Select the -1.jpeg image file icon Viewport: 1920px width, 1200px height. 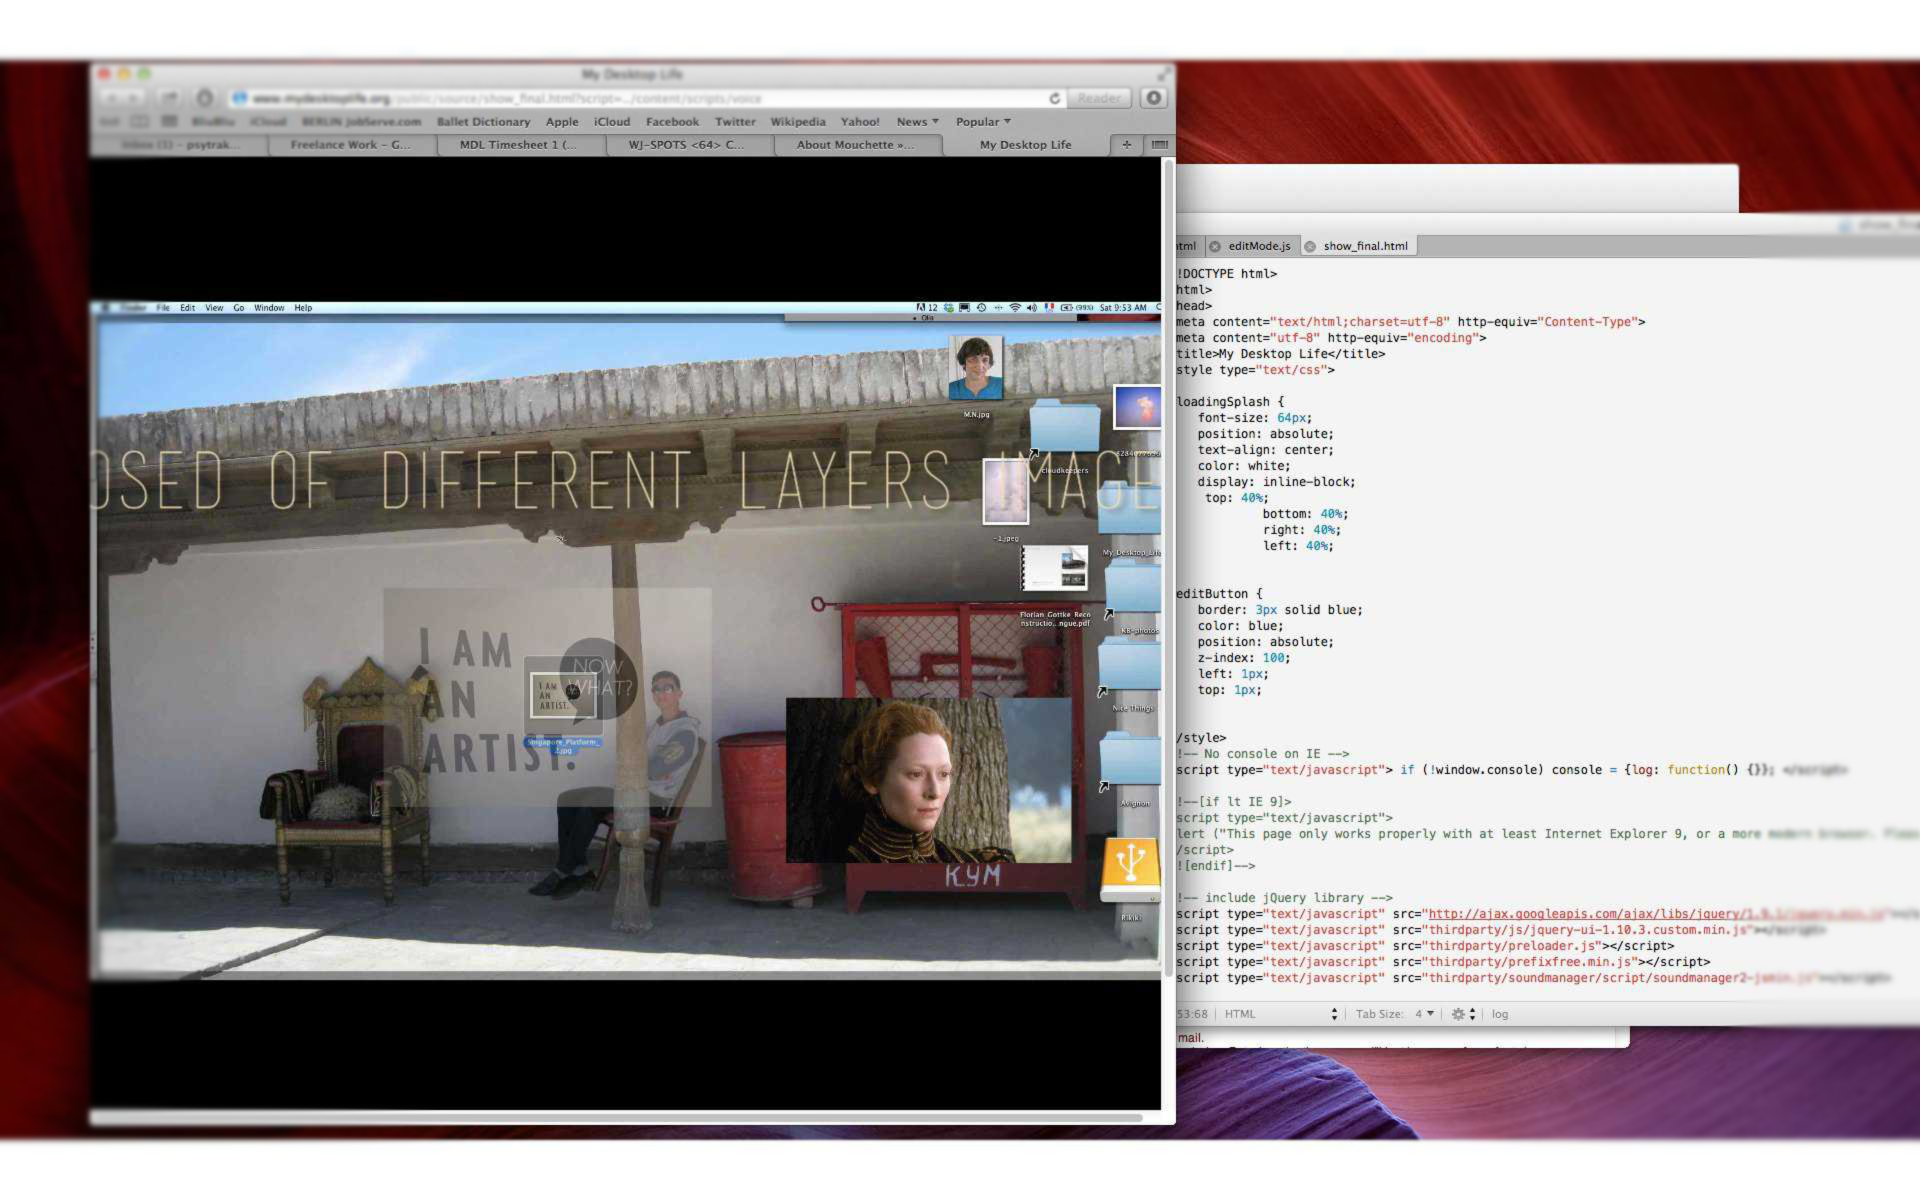[1006, 491]
